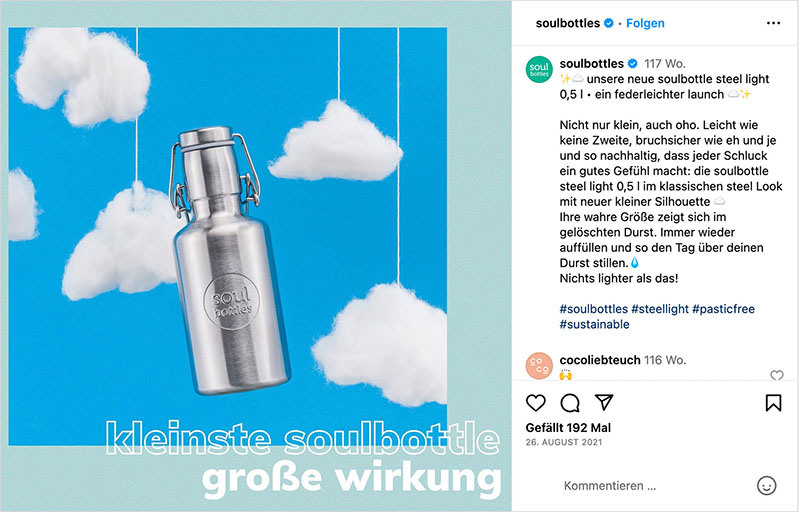Screen dimensions: 800x512
Task: Open the #soulbottles hashtag
Action: 593,309
